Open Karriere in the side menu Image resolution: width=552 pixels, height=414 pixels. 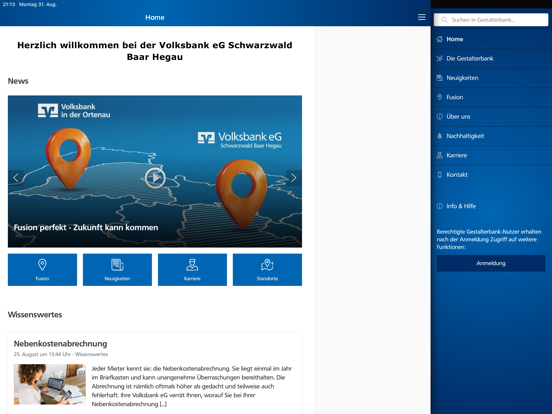(491, 155)
